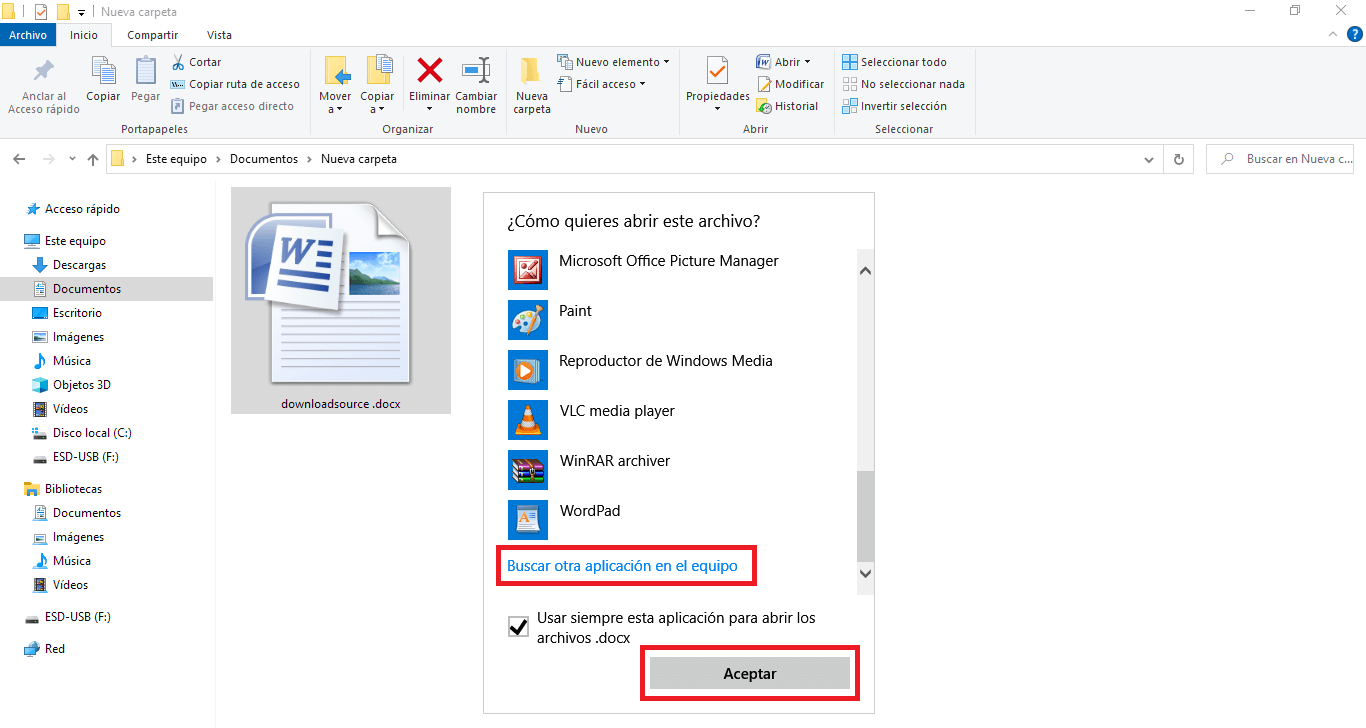Viewport: 1366px width, 728px height.
Task: Select Este equipo in navigation pane
Action: pos(65,241)
